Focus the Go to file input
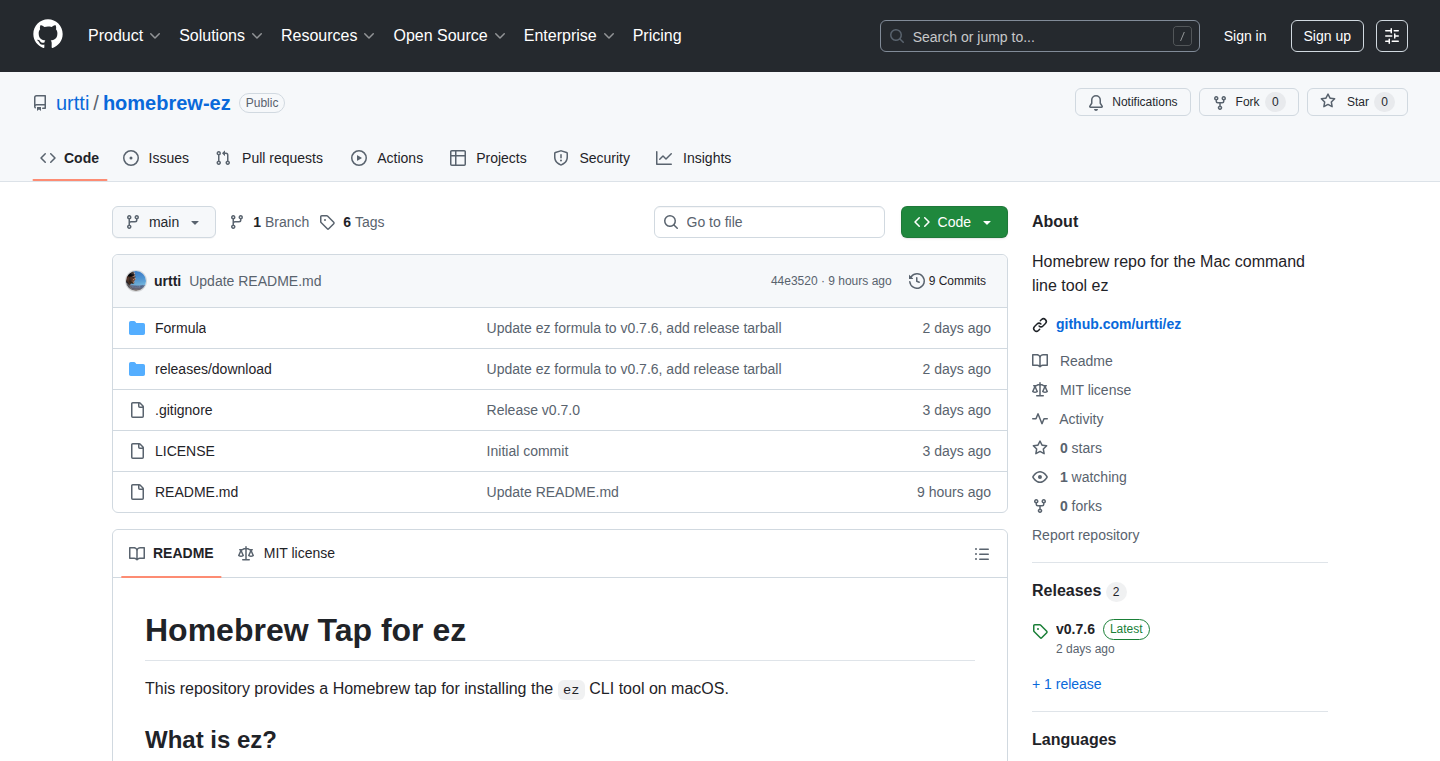 (769, 222)
